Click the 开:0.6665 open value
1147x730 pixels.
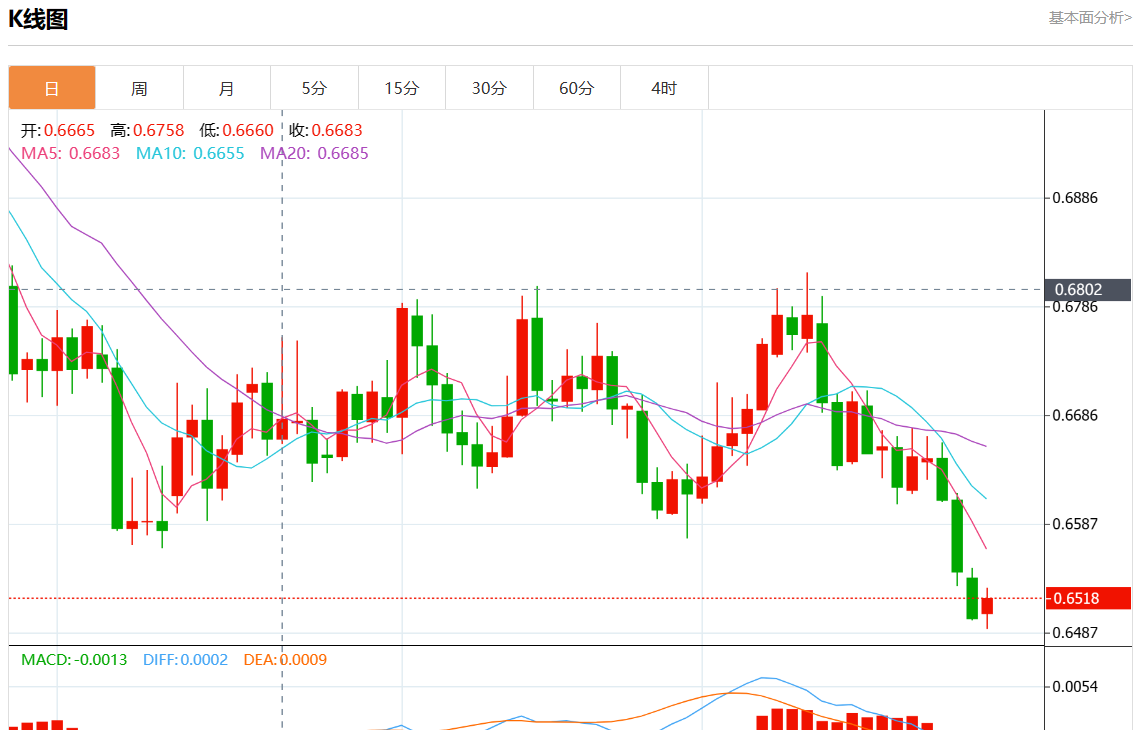[58, 130]
